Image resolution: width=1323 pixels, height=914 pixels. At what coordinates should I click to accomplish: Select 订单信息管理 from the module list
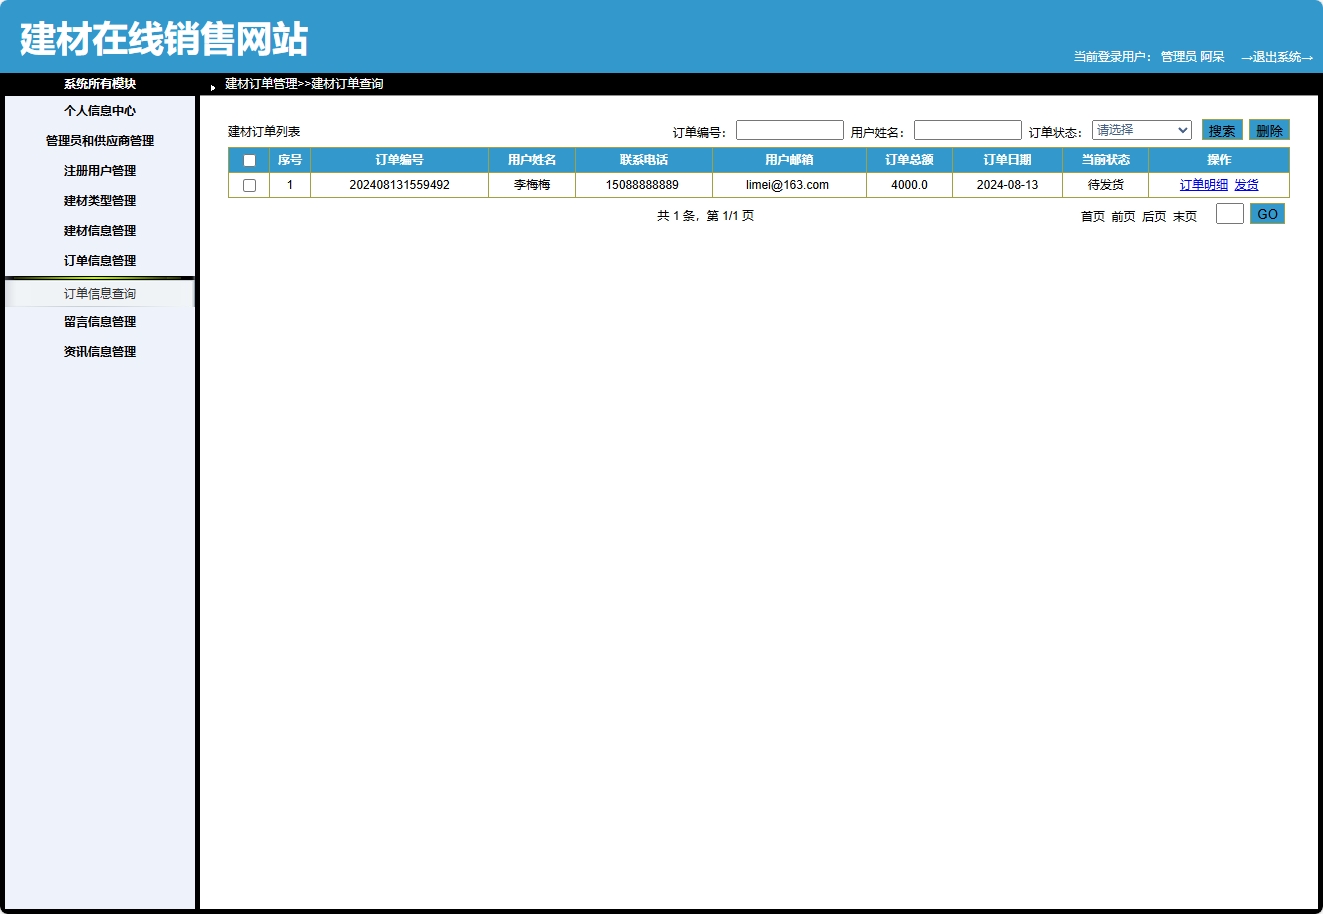pos(99,260)
